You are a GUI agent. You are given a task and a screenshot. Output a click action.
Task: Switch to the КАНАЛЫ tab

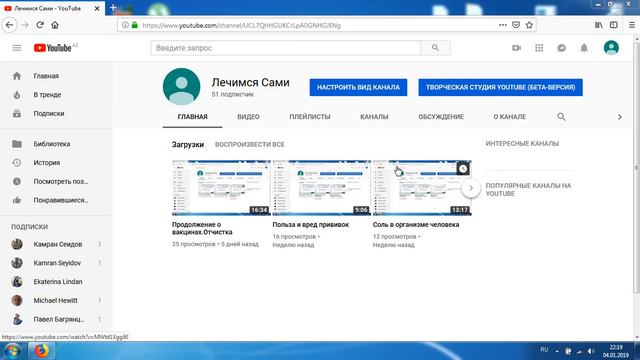click(374, 117)
